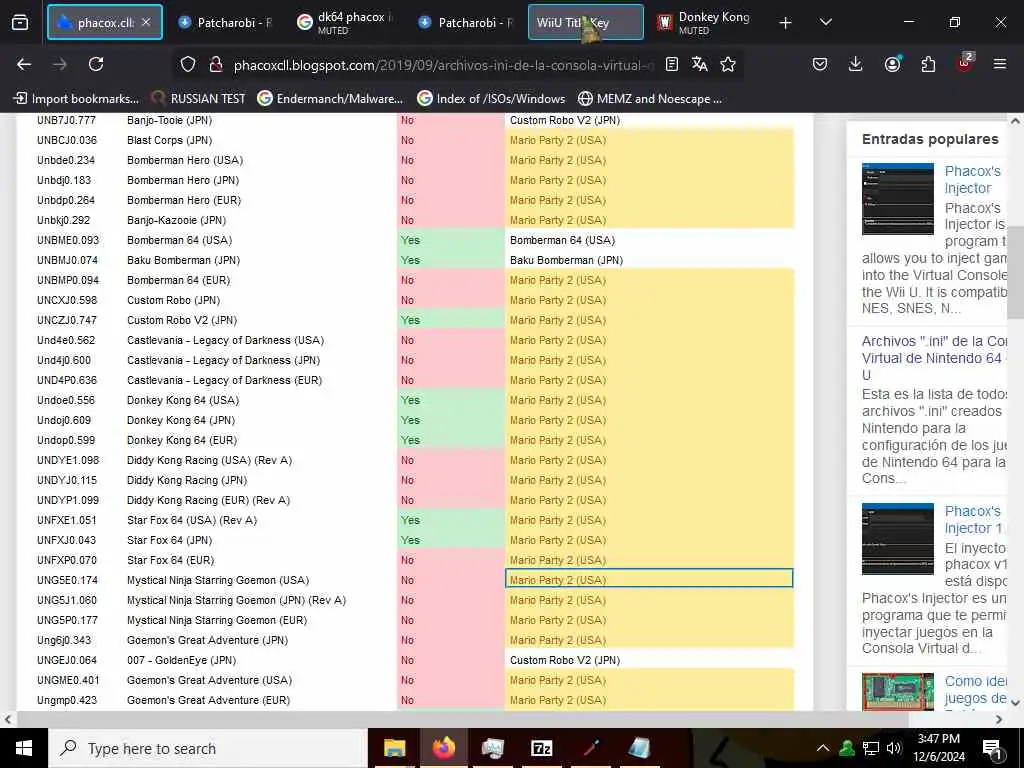Click scroll right arrow on horizontal scrollbar
The height and width of the screenshot is (768, 1024).
(x=999, y=719)
